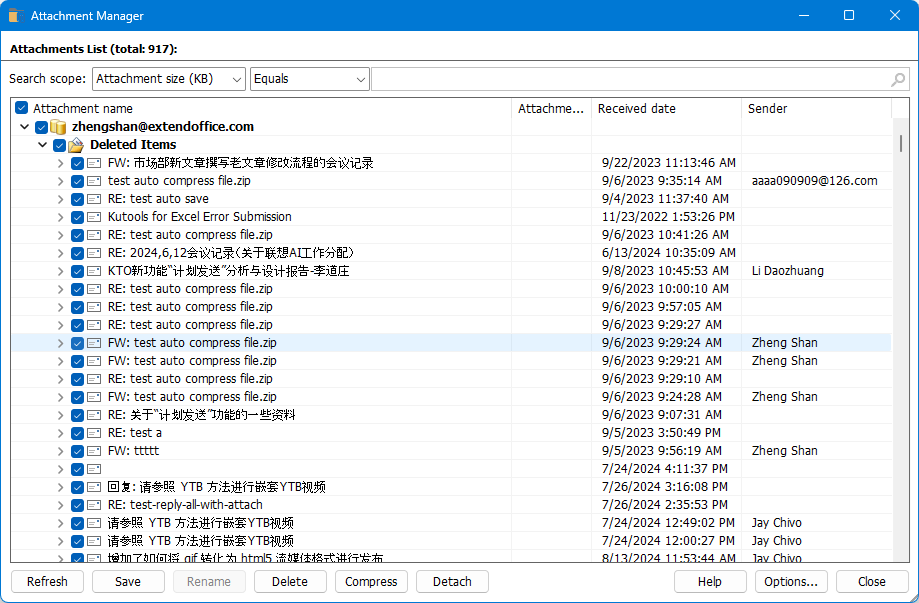Click the Attachment Manager title bar icon
Viewport: 919px width, 603px height.
click(x=14, y=15)
